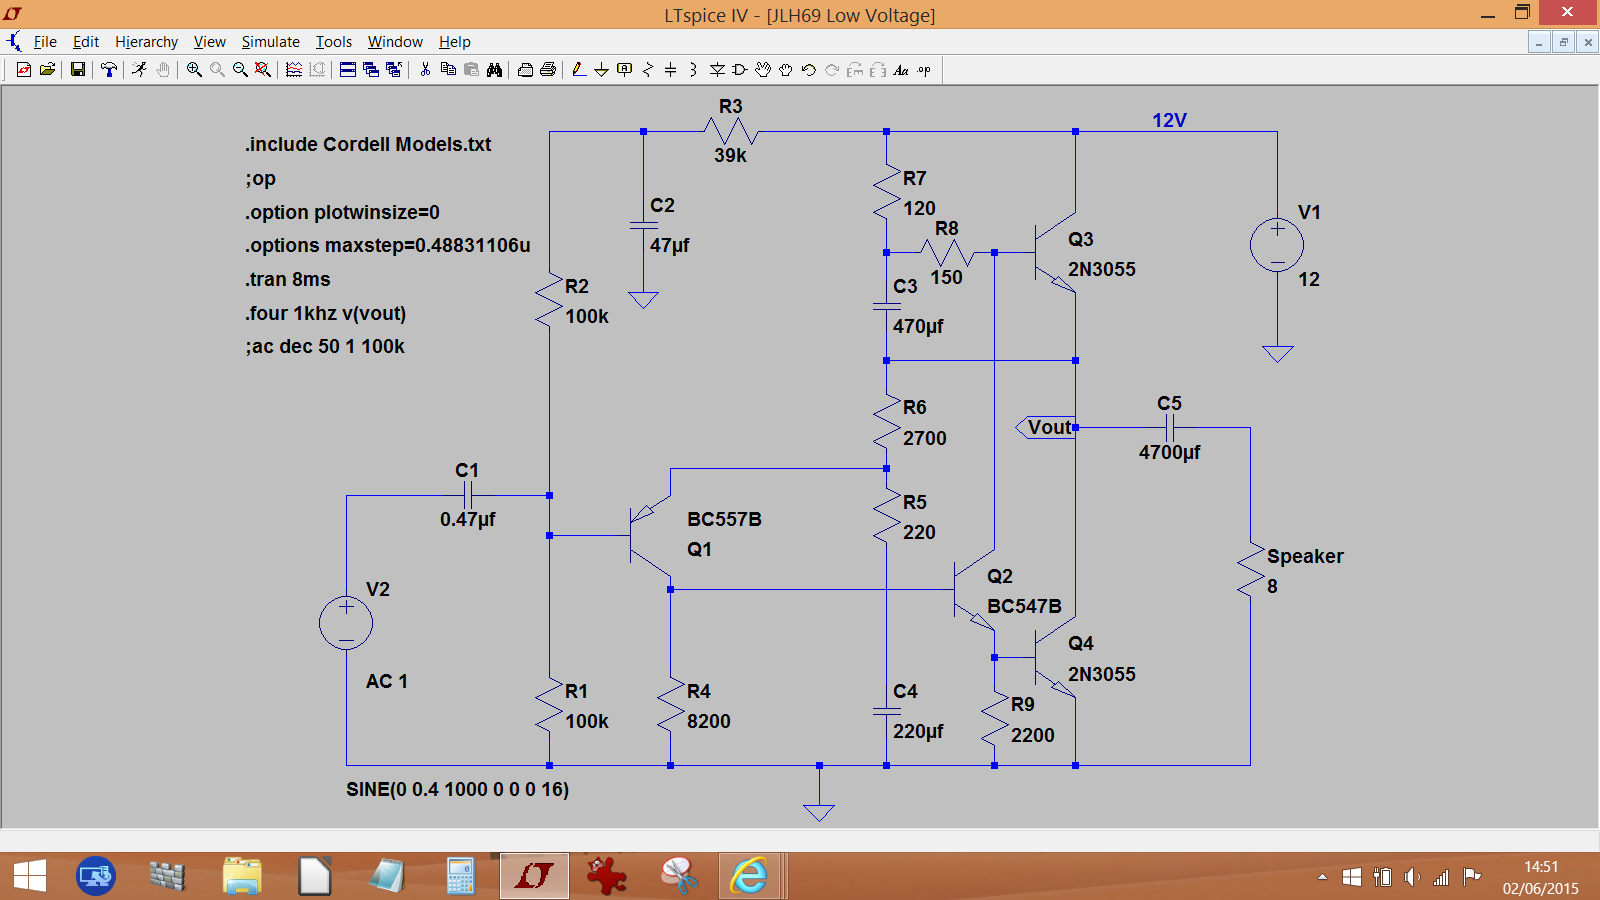Open a file with the Open icon

pos(47,70)
